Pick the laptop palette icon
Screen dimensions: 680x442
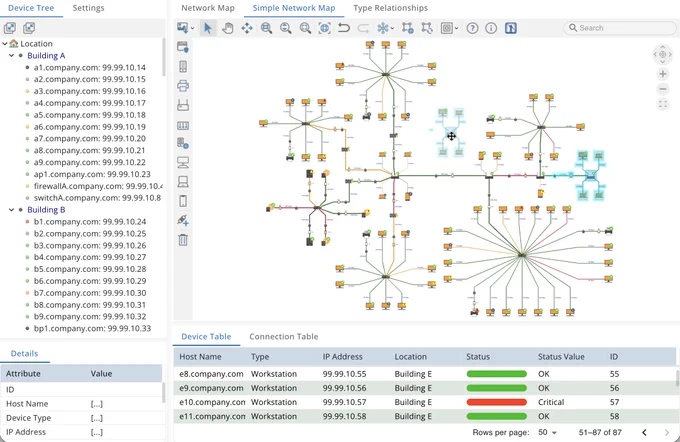tap(183, 182)
